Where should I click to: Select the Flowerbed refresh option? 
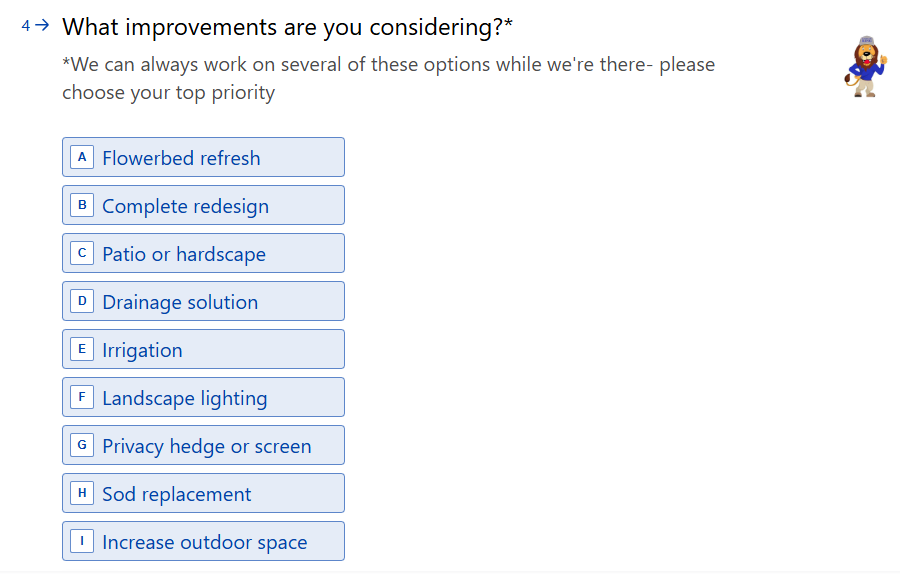tap(203, 158)
